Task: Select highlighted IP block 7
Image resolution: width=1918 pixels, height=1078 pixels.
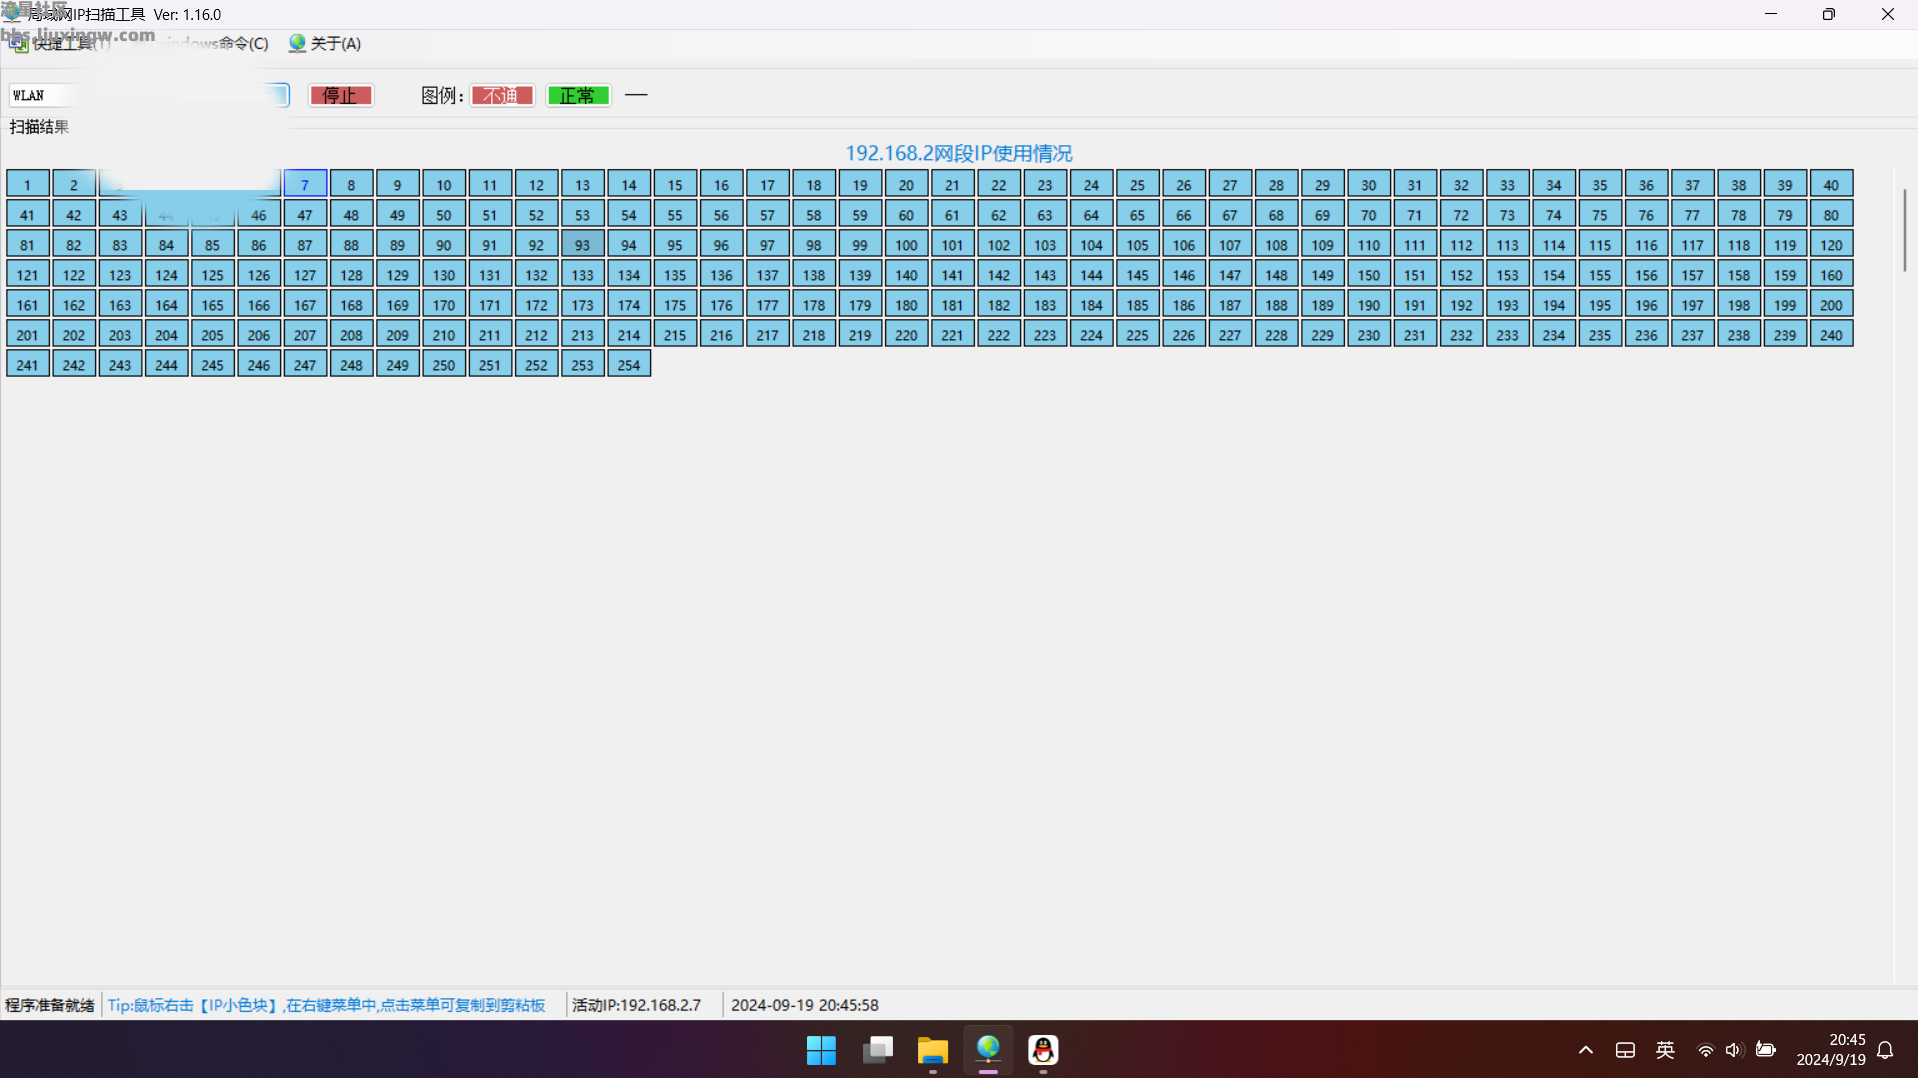Action: [305, 184]
